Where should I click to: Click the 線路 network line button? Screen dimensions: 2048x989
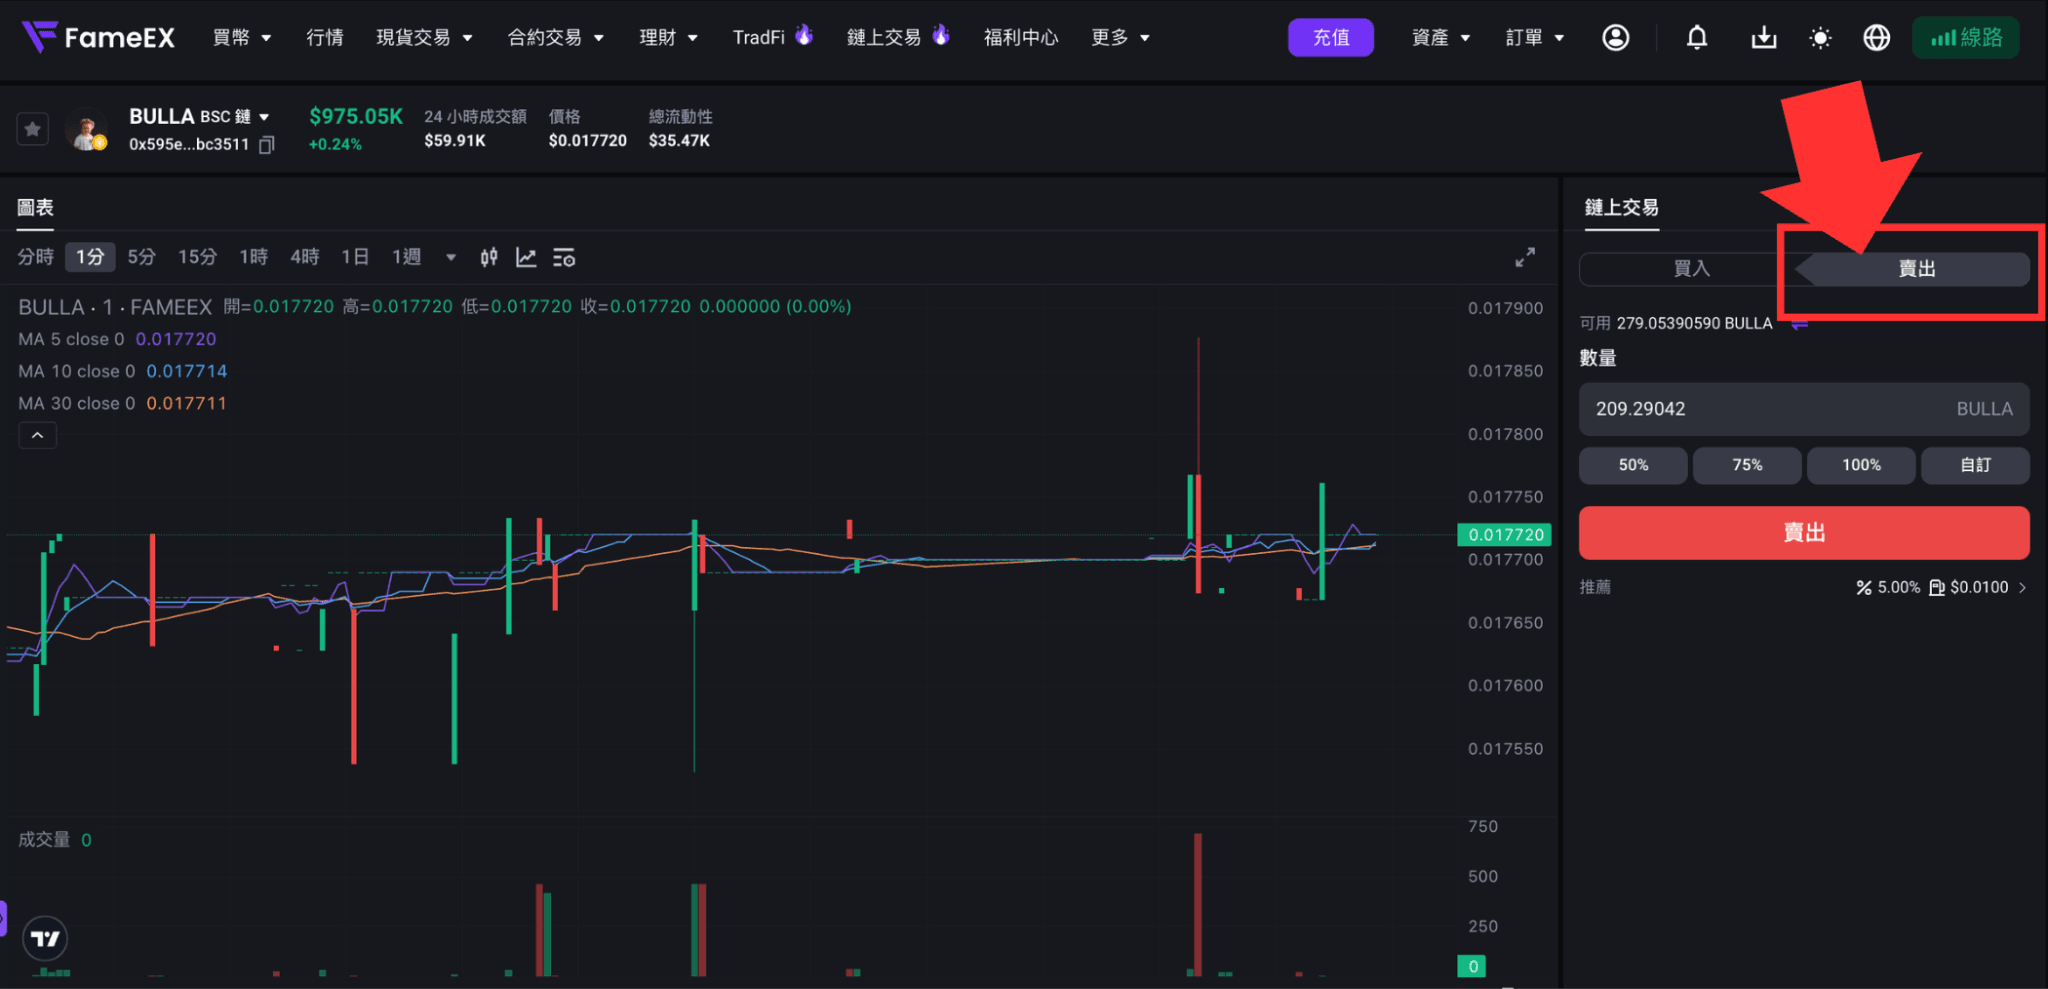[1966, 38]
